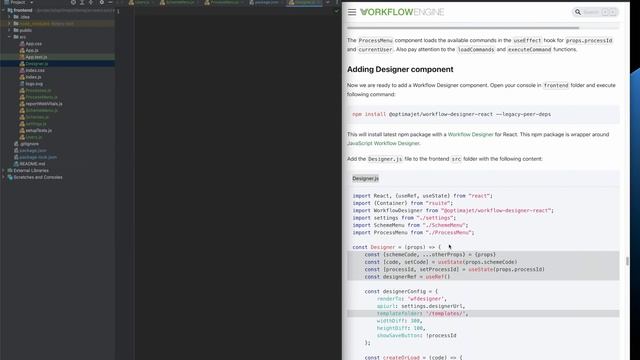
Task: Select App.test.js in project tree
Action: (x=36, y=57)
